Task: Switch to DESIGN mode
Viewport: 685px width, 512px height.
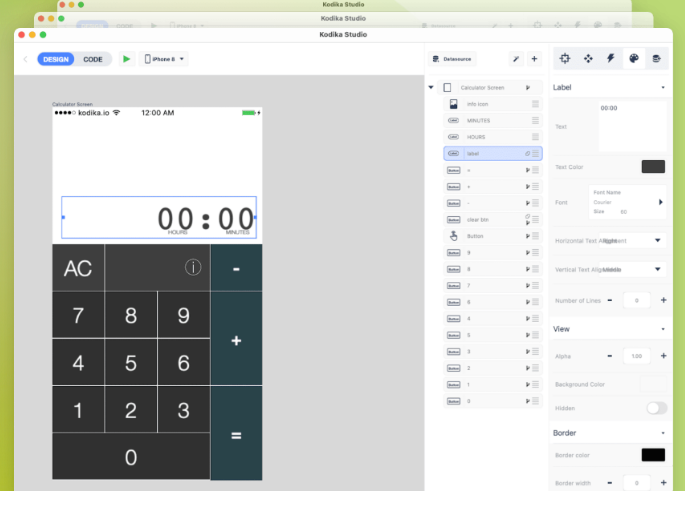Action: tap(56, 59)
